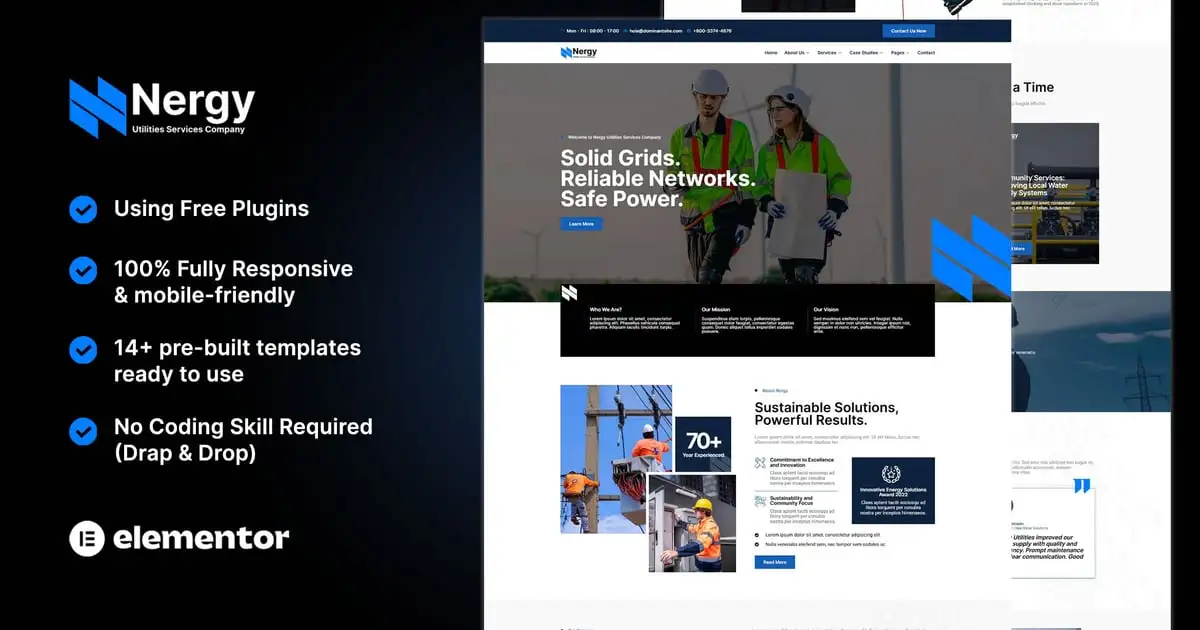Expand the Services dropdown menu
1200x630 pixels.
pos(829,52)
